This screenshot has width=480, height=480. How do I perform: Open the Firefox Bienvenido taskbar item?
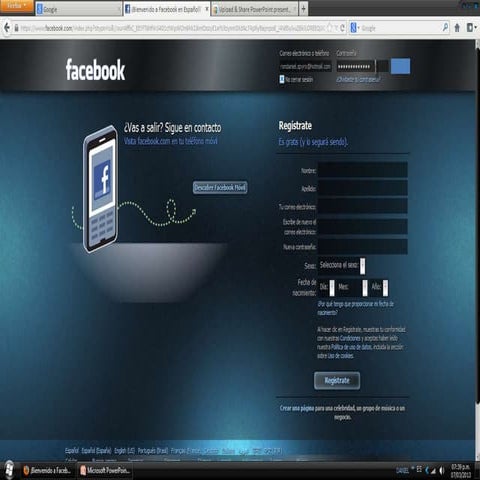[47, 470]
